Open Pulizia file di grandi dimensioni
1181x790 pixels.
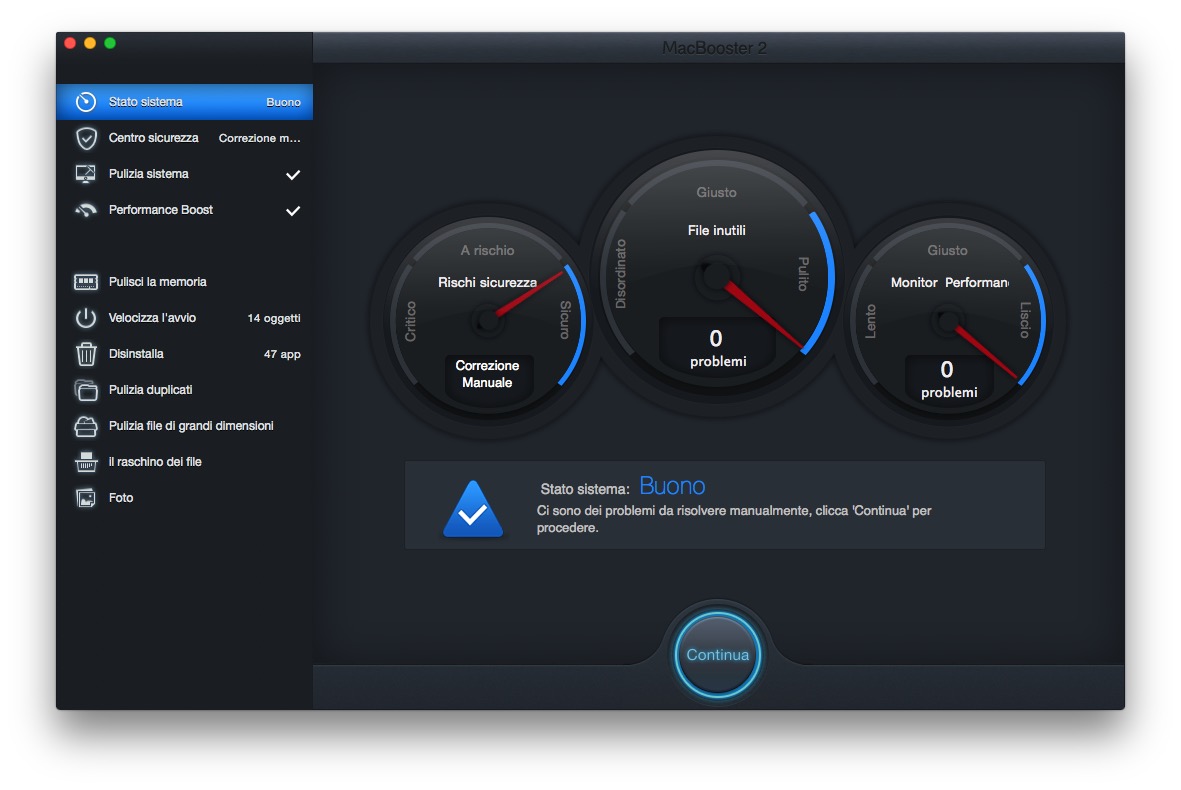click(x=185, y=426)
